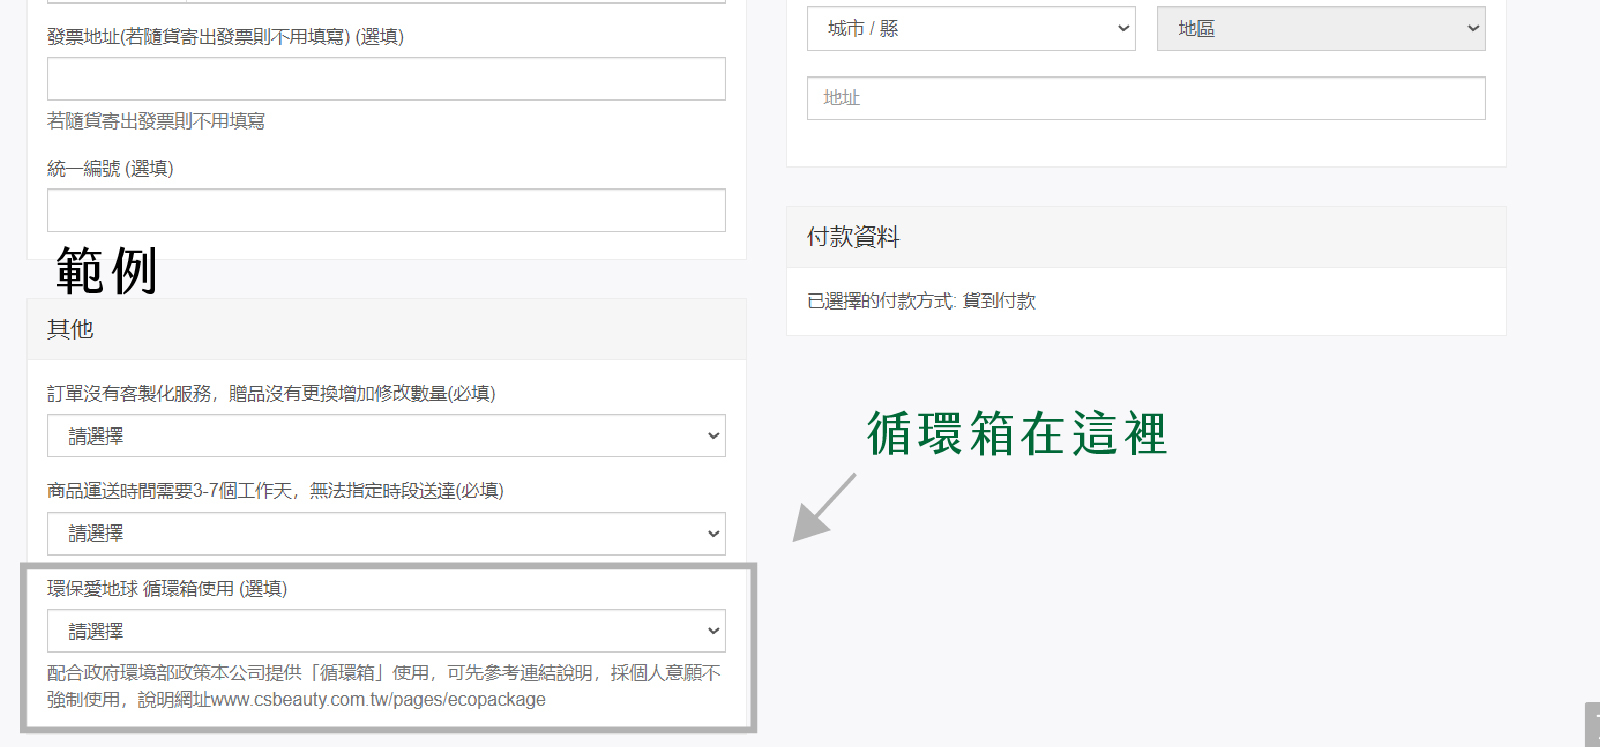Click the scroll-to-top button at bottom right
The width and height of the screenshot is (1600, 747).
1592,725
